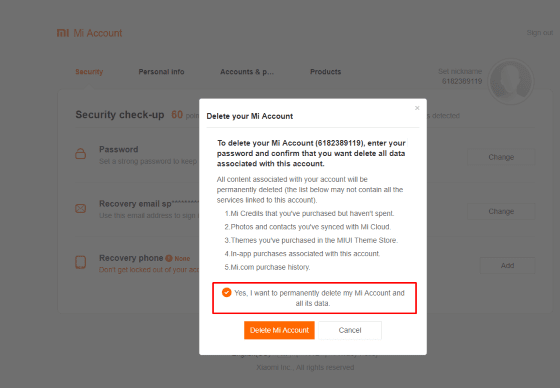Click Change button for Password
This screenshot has height=388, width=560.
point(501,157)
